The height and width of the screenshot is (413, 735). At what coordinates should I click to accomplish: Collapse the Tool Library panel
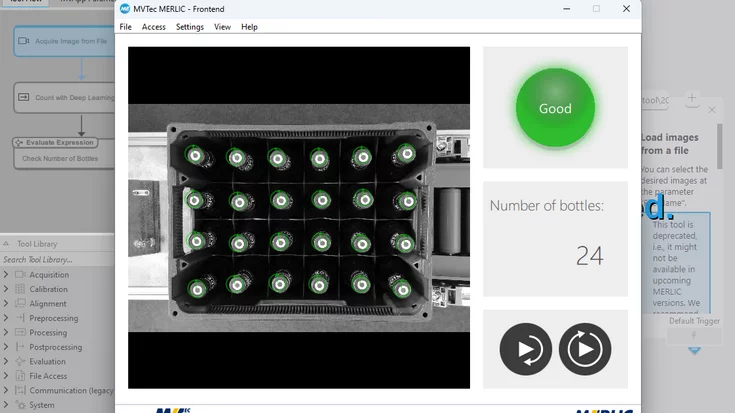(x=7, y=244)
